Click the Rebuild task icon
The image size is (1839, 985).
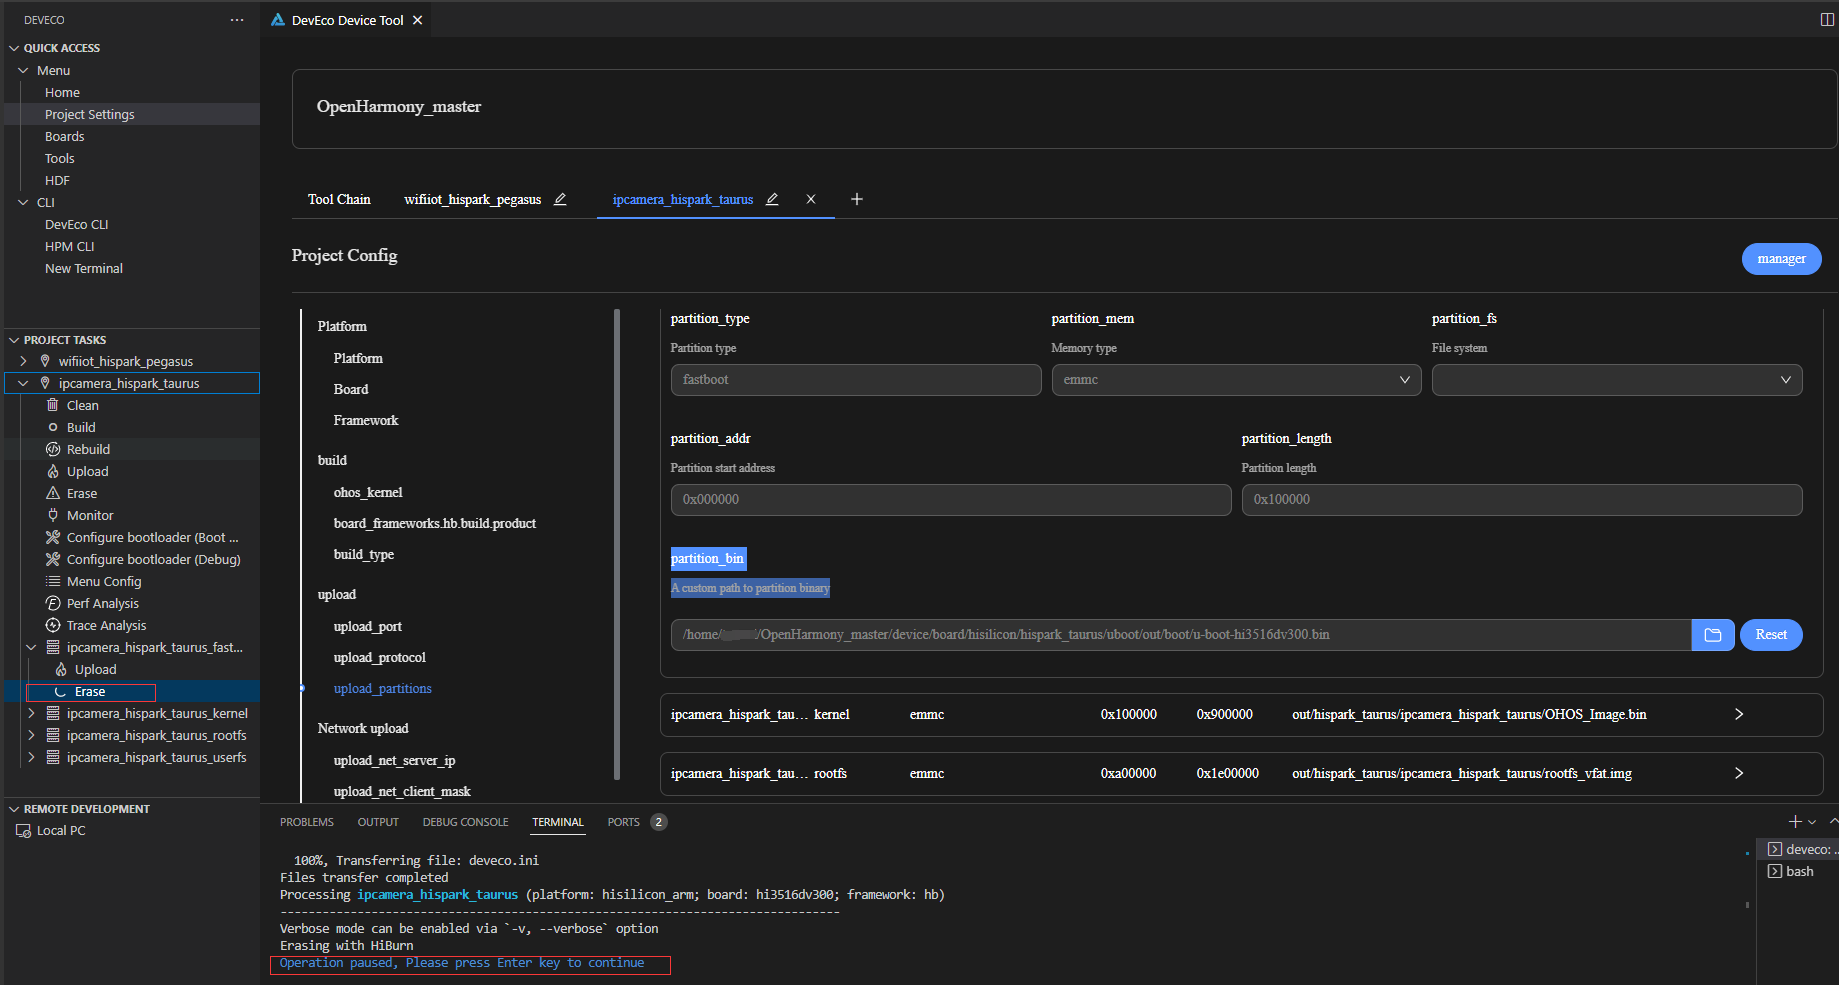click(53, 449)
